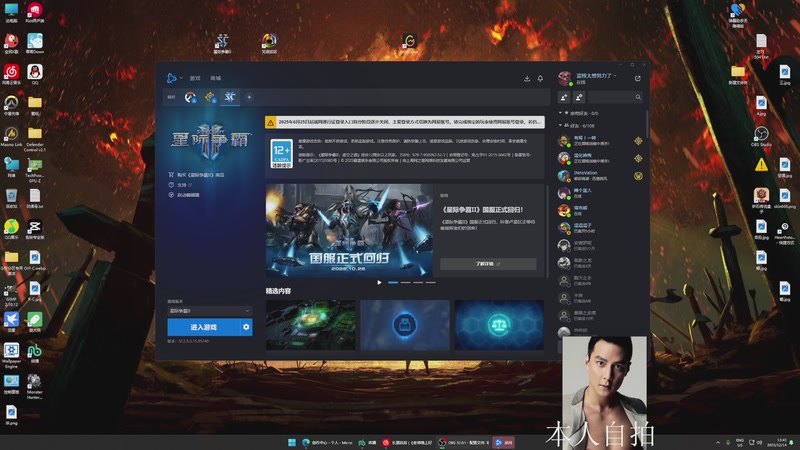Add a game to favorites with the plus button
This screenshot has width=800, height=450.
249,97
